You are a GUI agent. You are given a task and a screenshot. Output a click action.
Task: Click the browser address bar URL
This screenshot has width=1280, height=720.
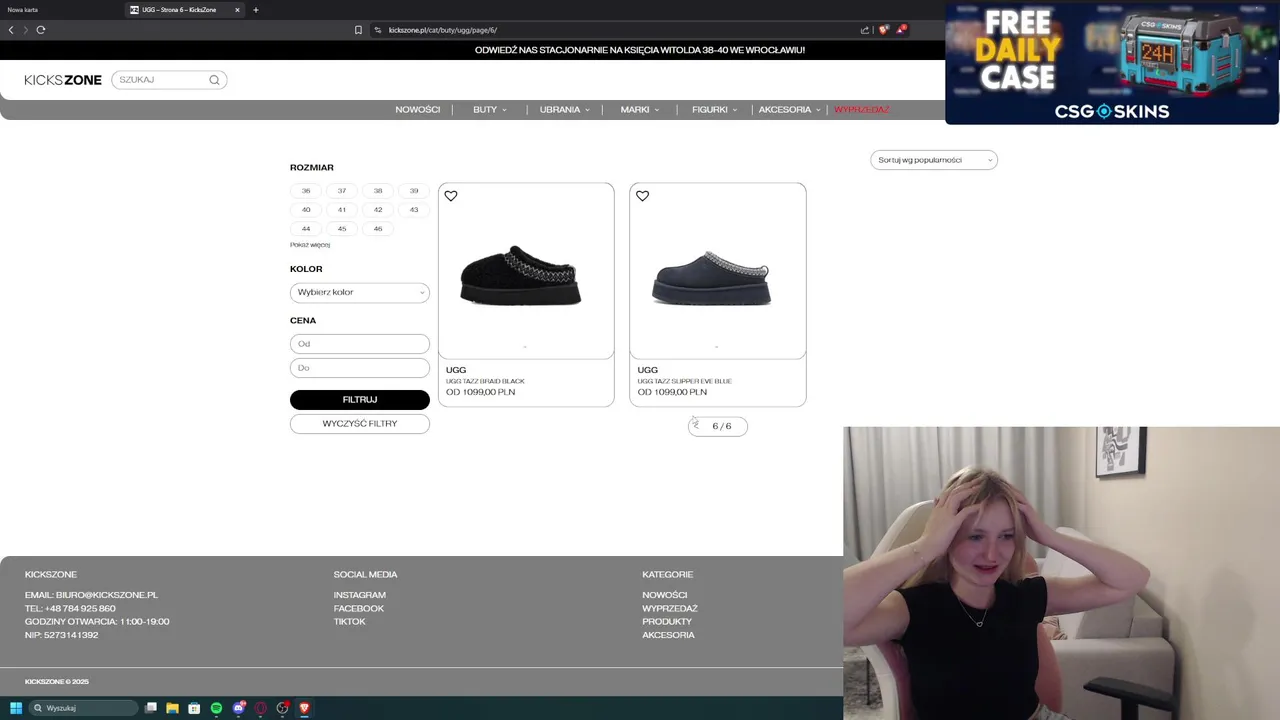tap(443, 30)
